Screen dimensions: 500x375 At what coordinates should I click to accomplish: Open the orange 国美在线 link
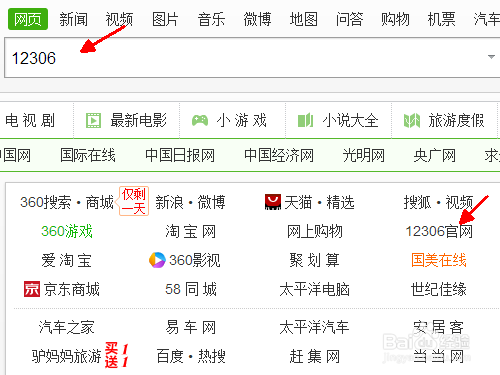[439, 260]
